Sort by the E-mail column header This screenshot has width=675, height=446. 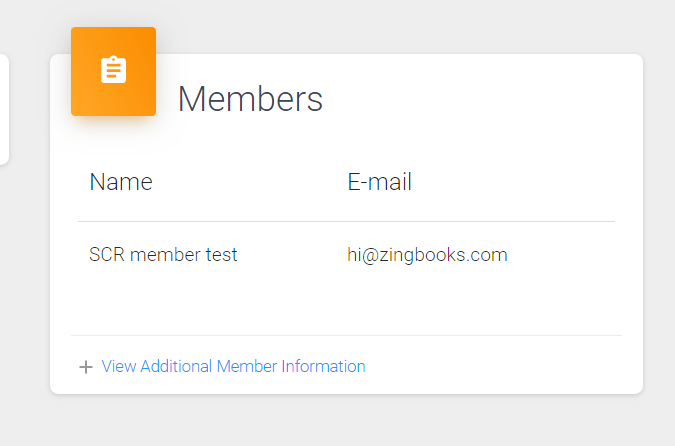[380, 182]
